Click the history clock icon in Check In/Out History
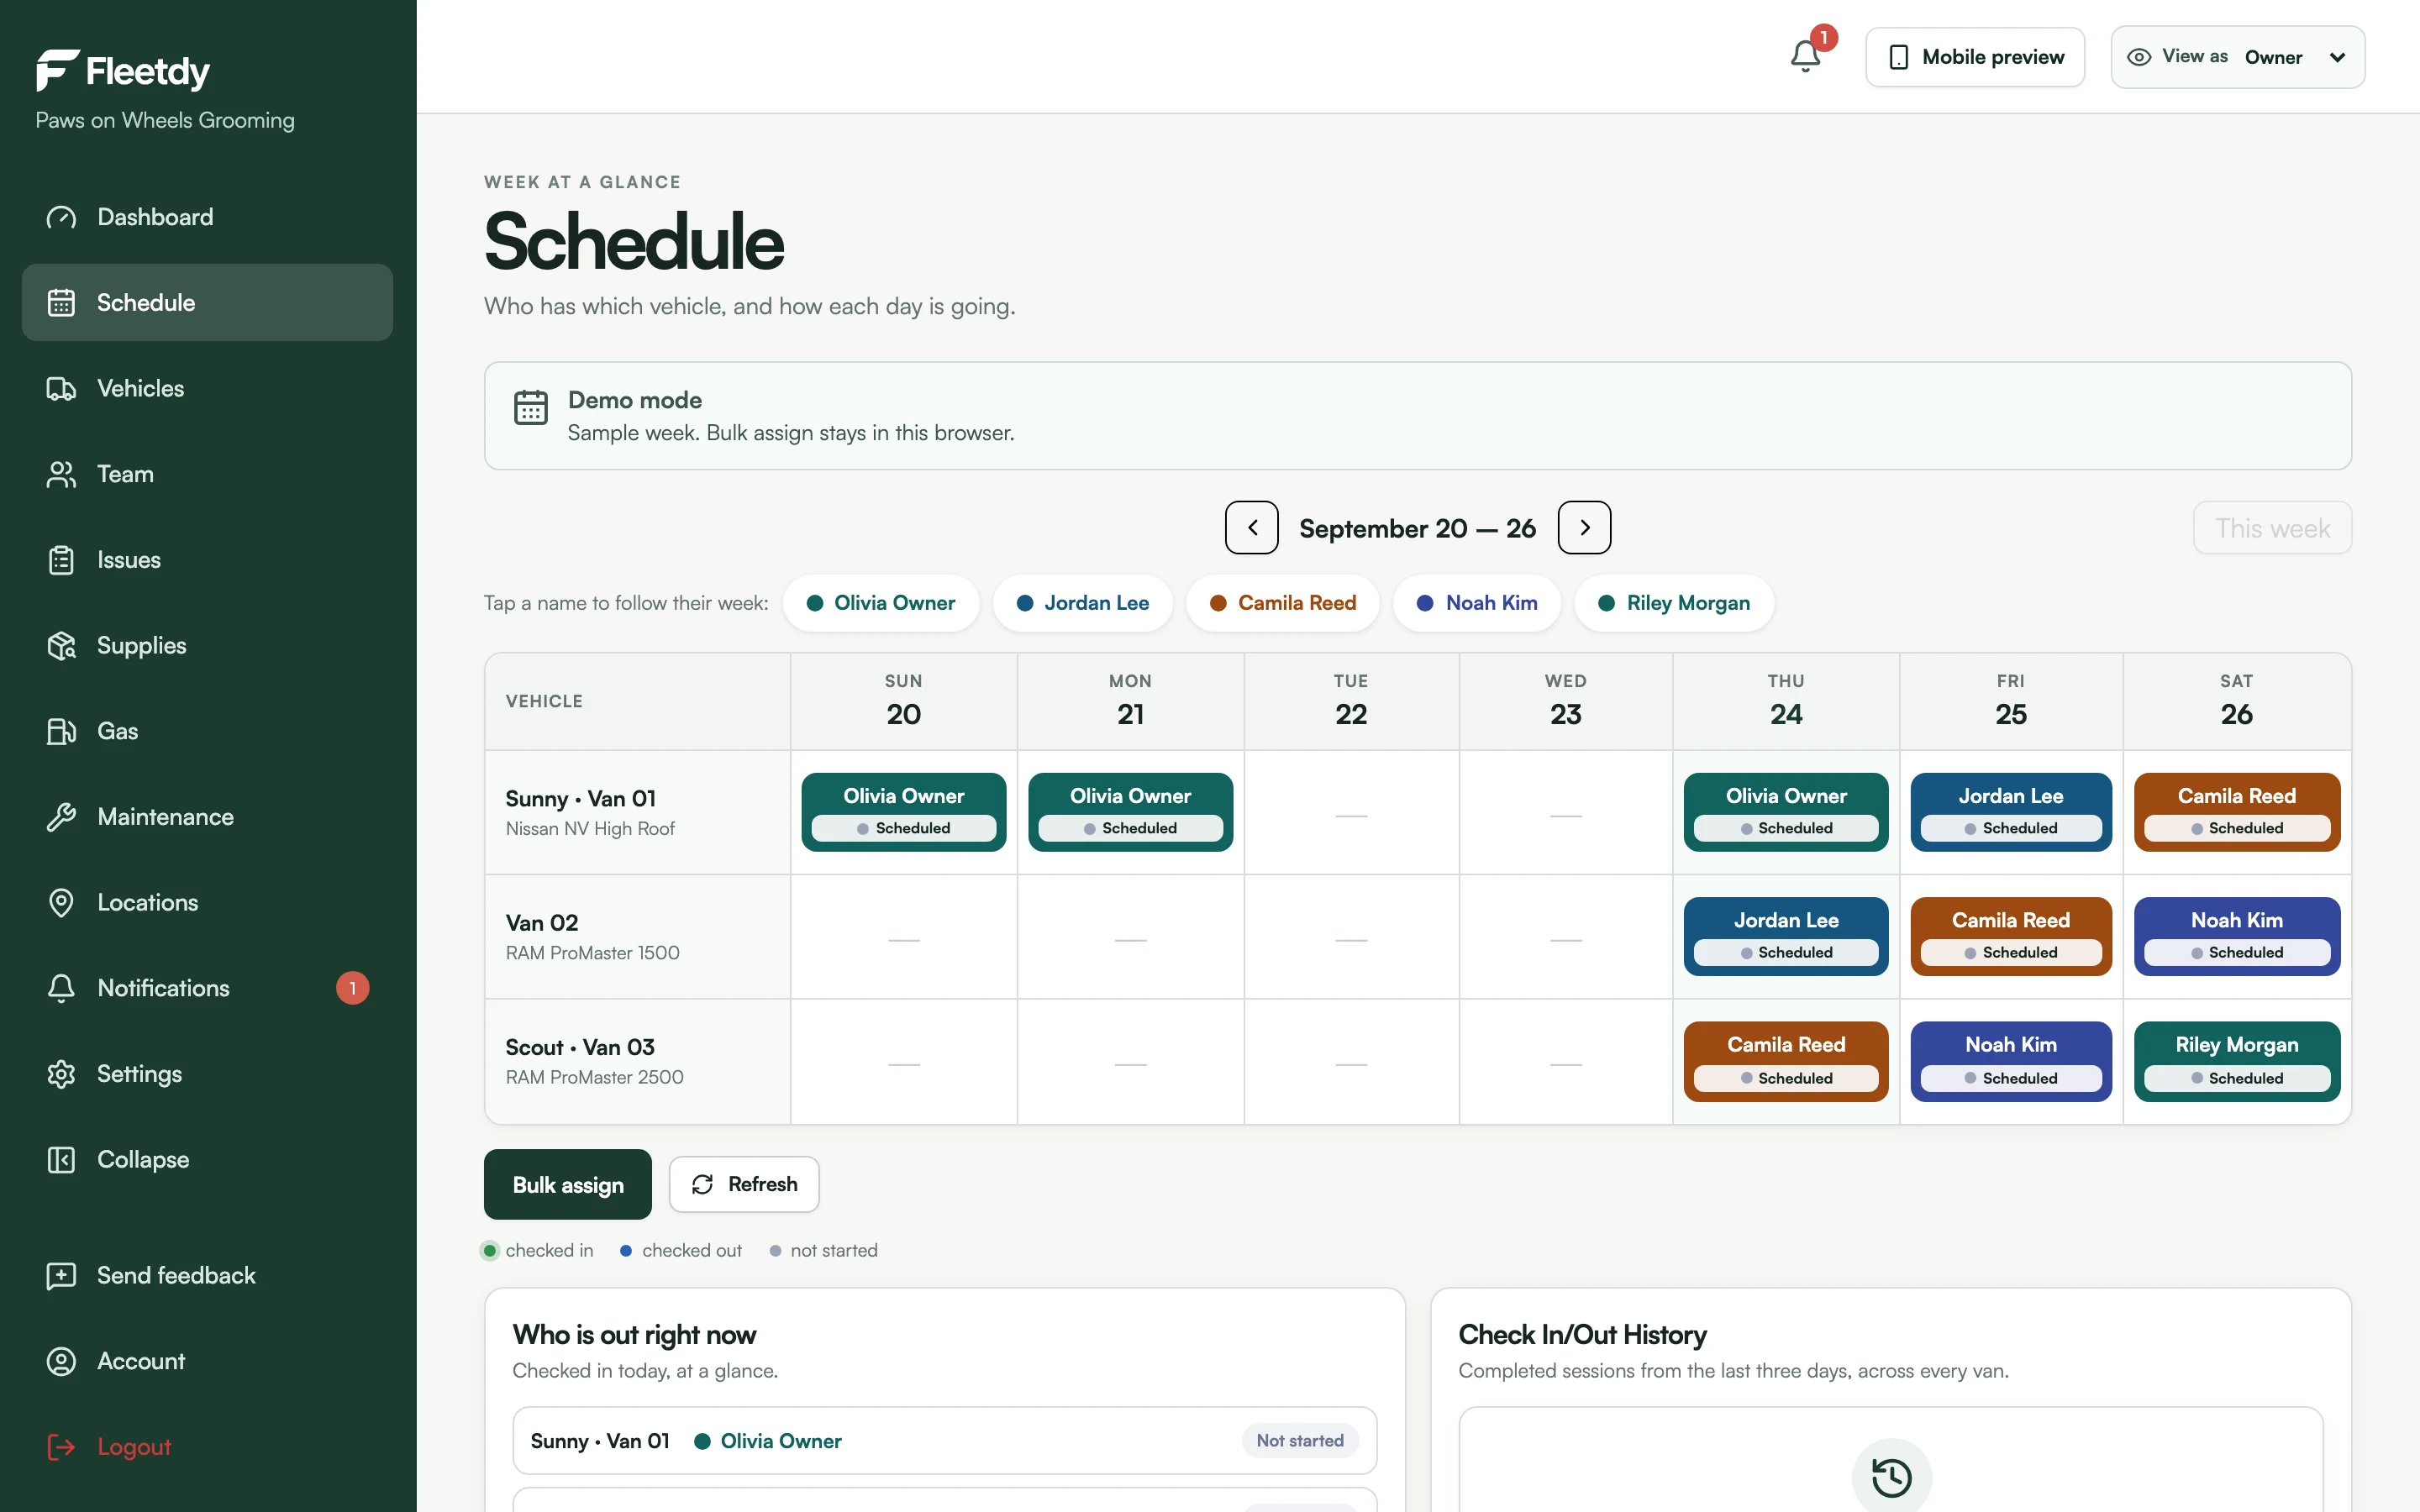Viewport: 2420px width, 1512px height. [x=1891, y=1477]
